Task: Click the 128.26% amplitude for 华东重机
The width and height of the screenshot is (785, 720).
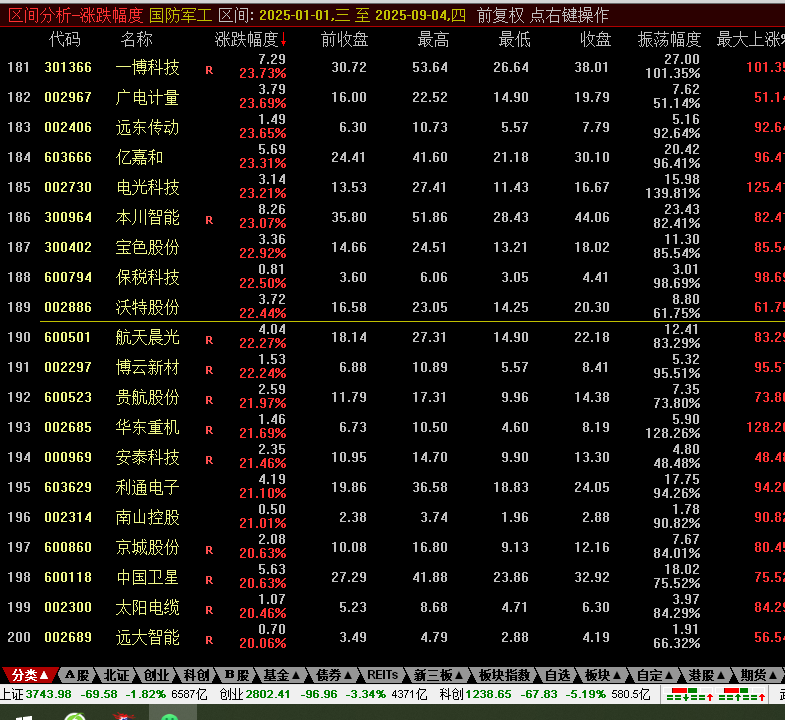Action: coord(673,434)
